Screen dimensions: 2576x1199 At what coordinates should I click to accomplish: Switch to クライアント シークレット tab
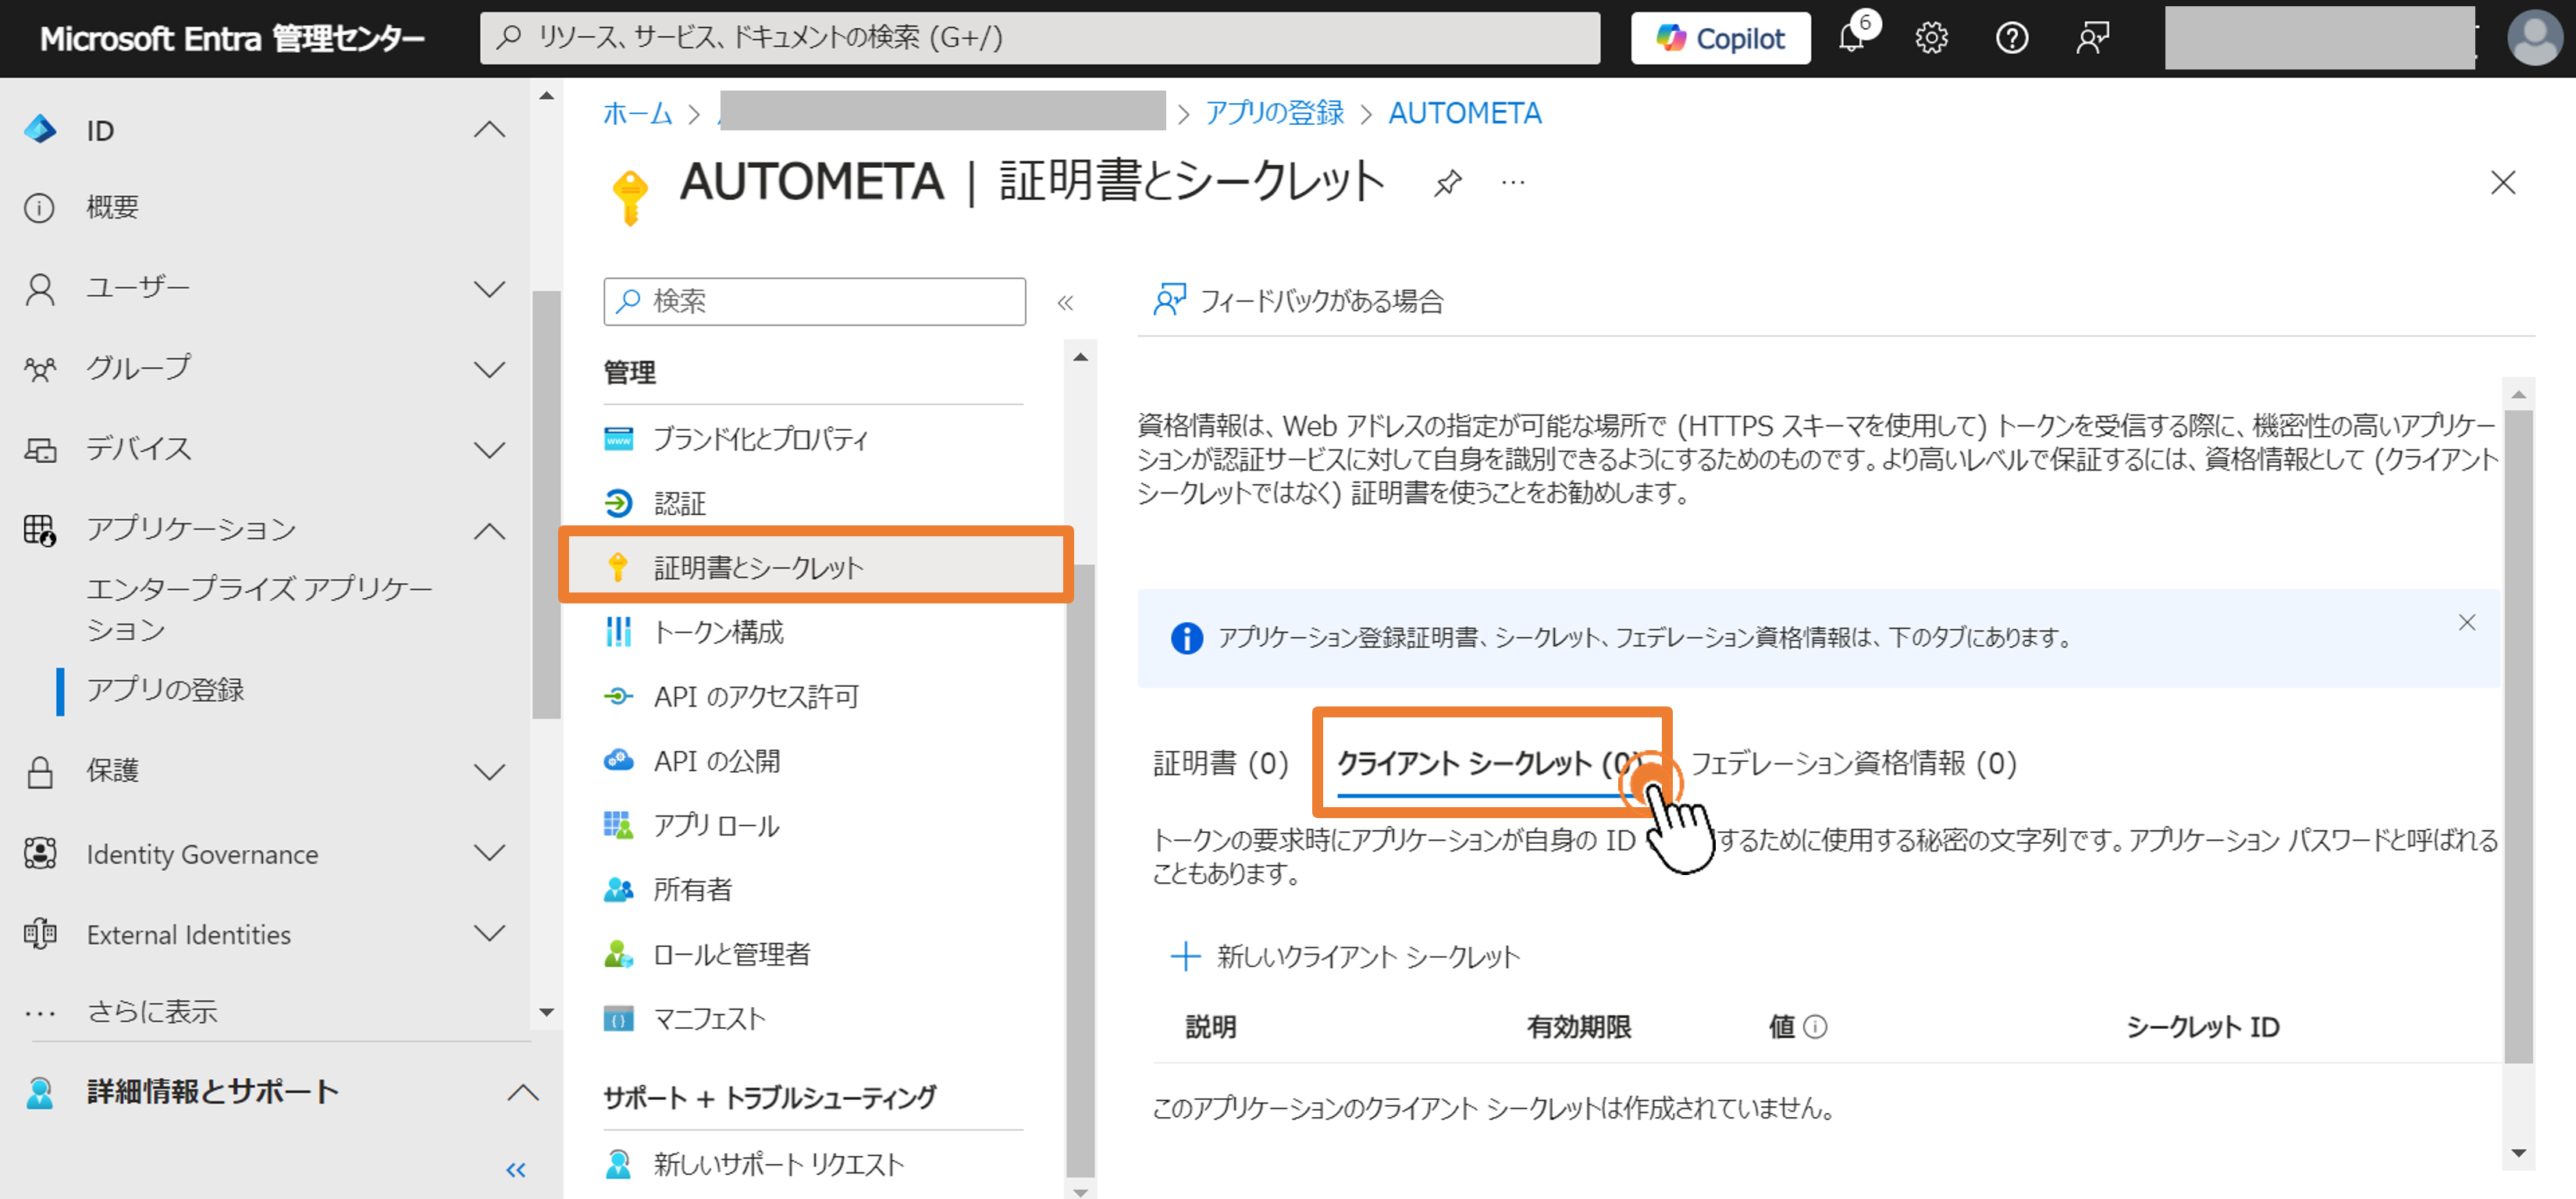pos(1490,764)
